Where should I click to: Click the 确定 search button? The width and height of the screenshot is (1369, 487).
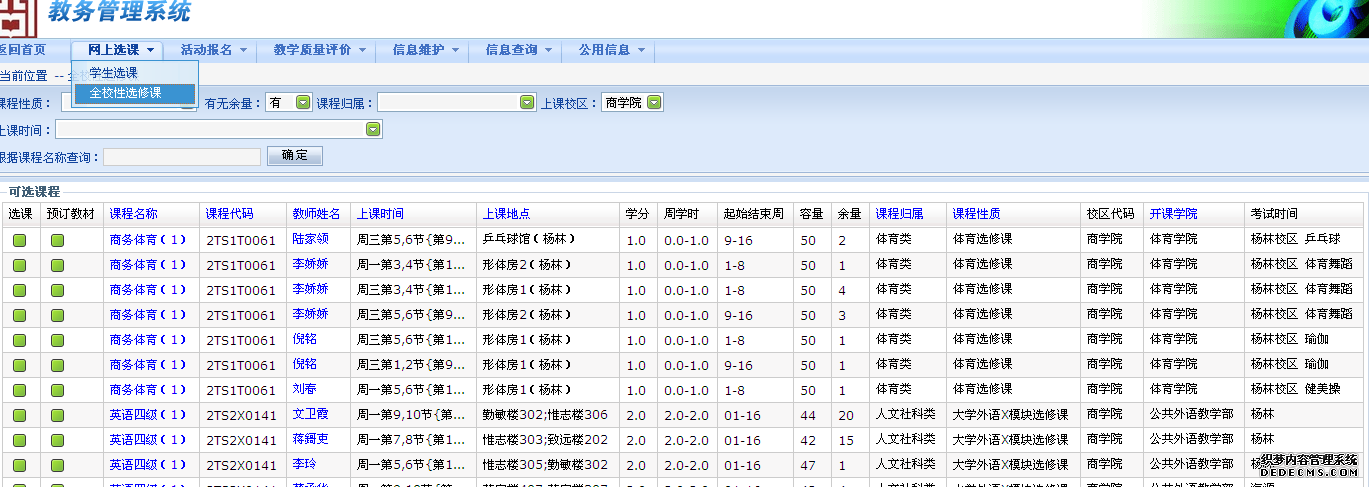[x=295, y=155]
